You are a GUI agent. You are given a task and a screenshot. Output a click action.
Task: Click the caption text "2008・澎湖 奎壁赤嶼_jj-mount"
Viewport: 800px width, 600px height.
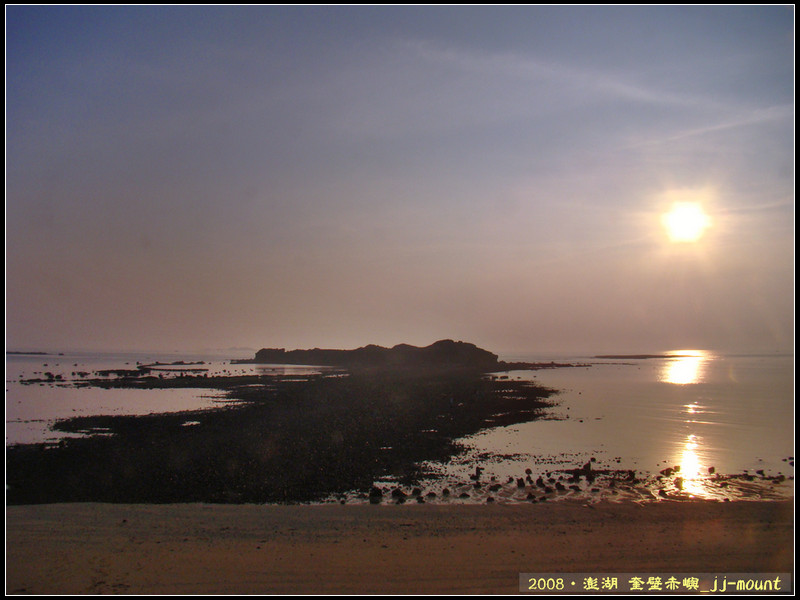click(x=654, y=583)
